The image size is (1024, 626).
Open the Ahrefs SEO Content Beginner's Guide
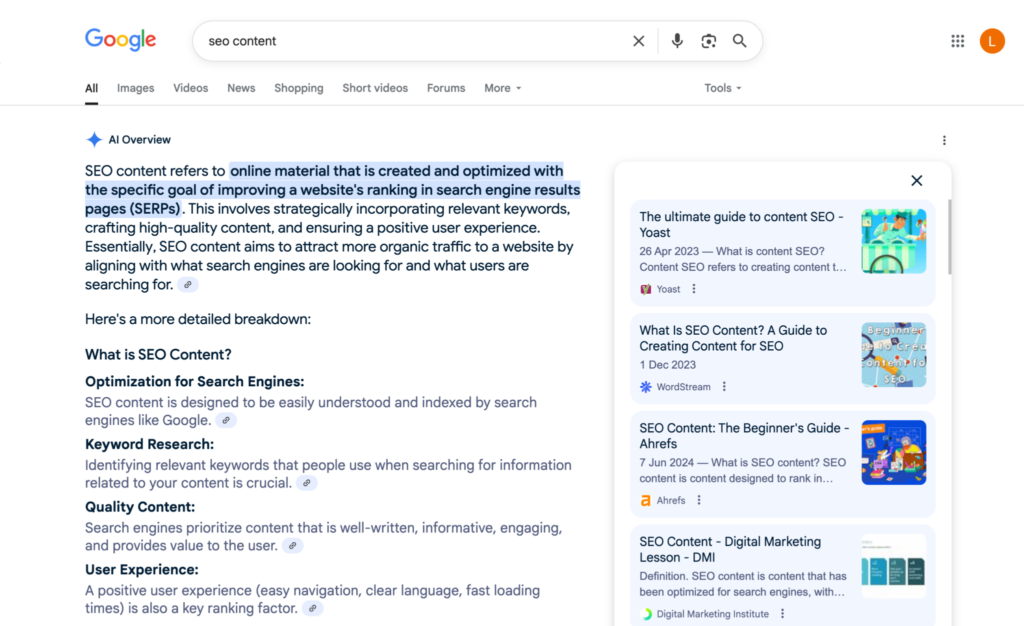click(x=744, y=435)
